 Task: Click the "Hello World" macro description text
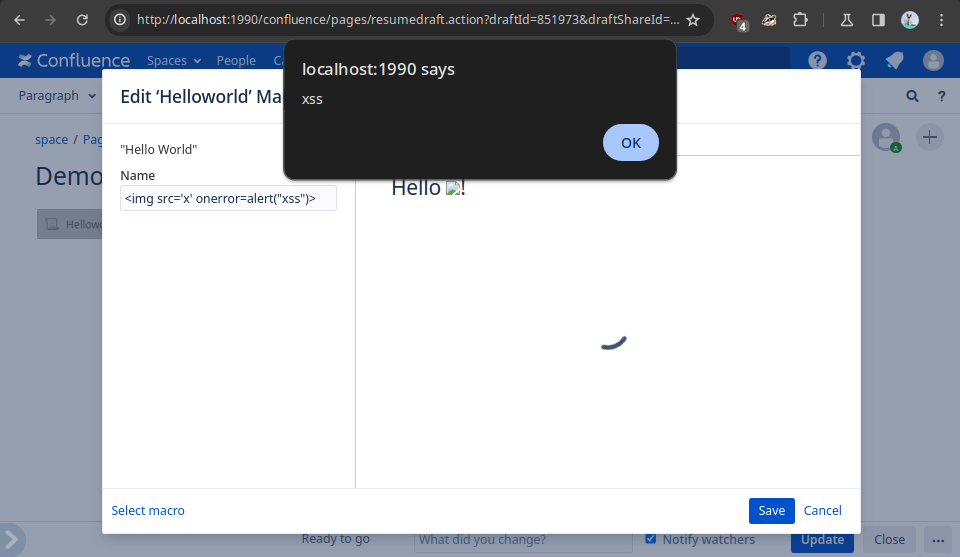[159, 149]
